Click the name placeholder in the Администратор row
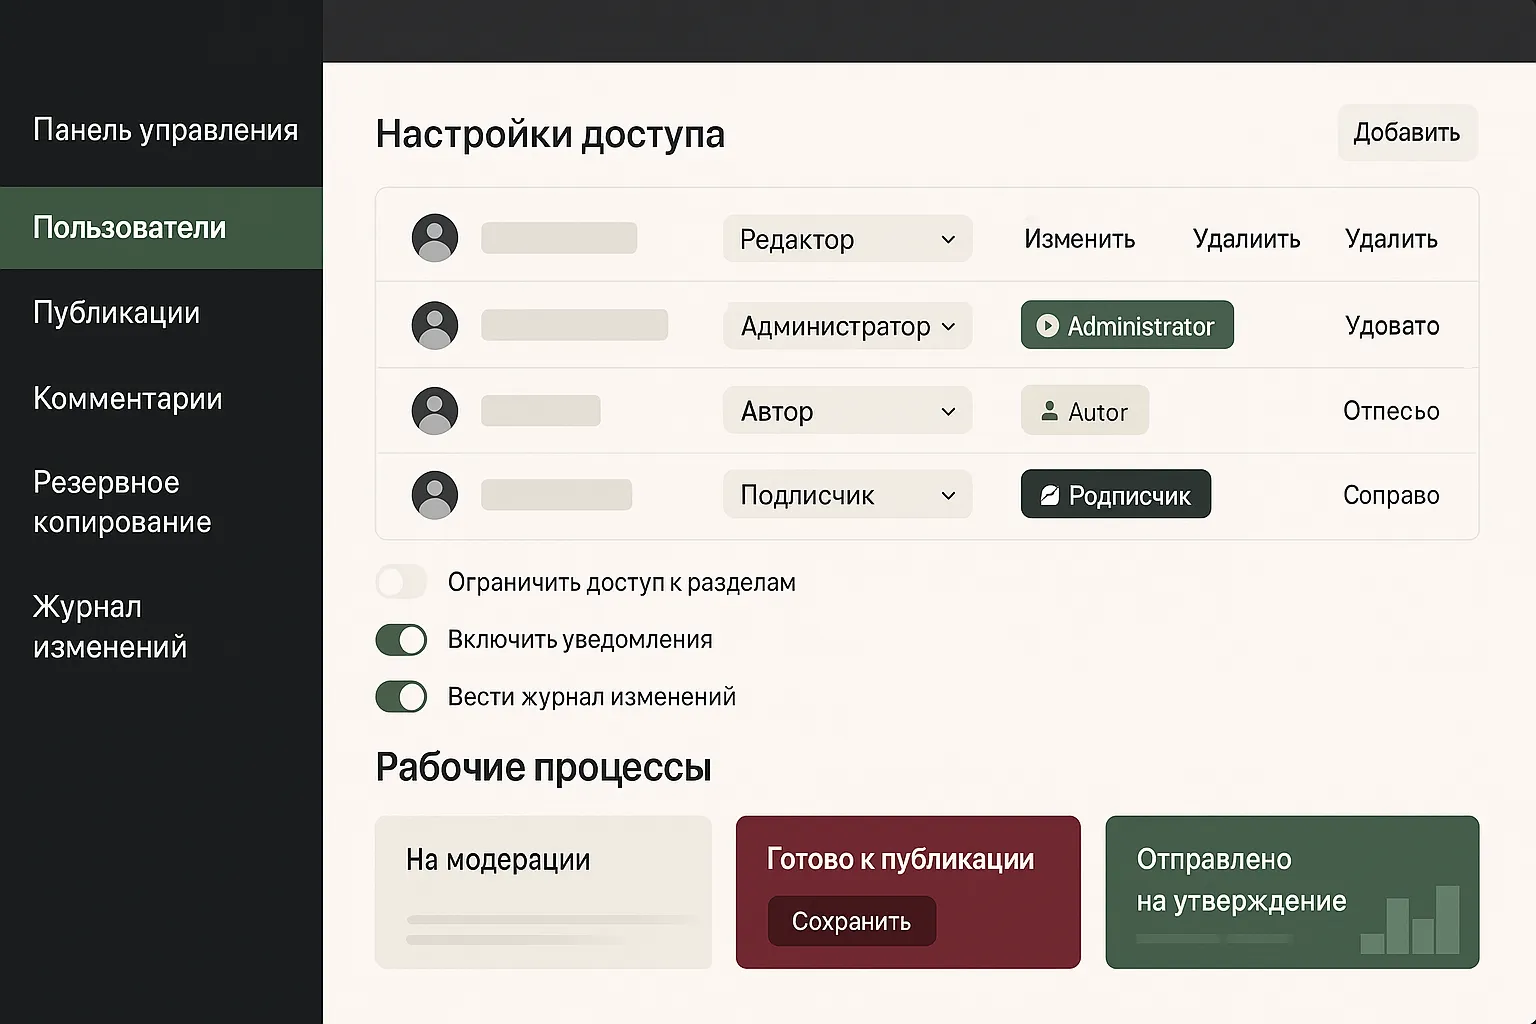This screenshot has width=1536, height=1024. click(574, 325)
